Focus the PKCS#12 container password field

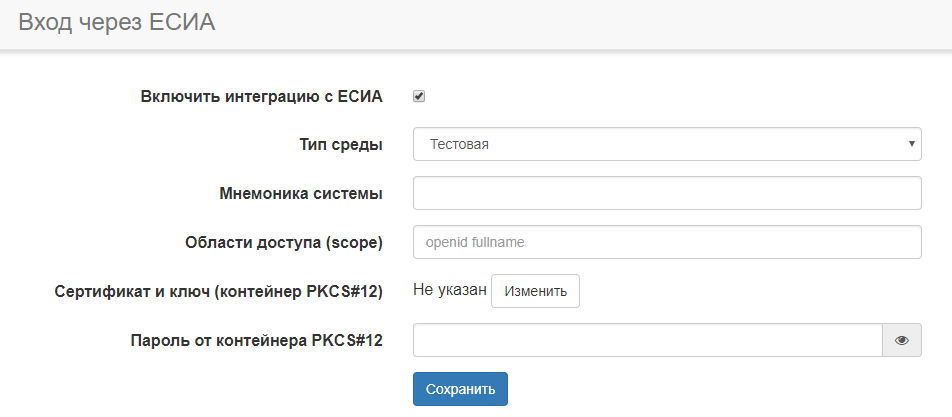(x=647, y=340)
